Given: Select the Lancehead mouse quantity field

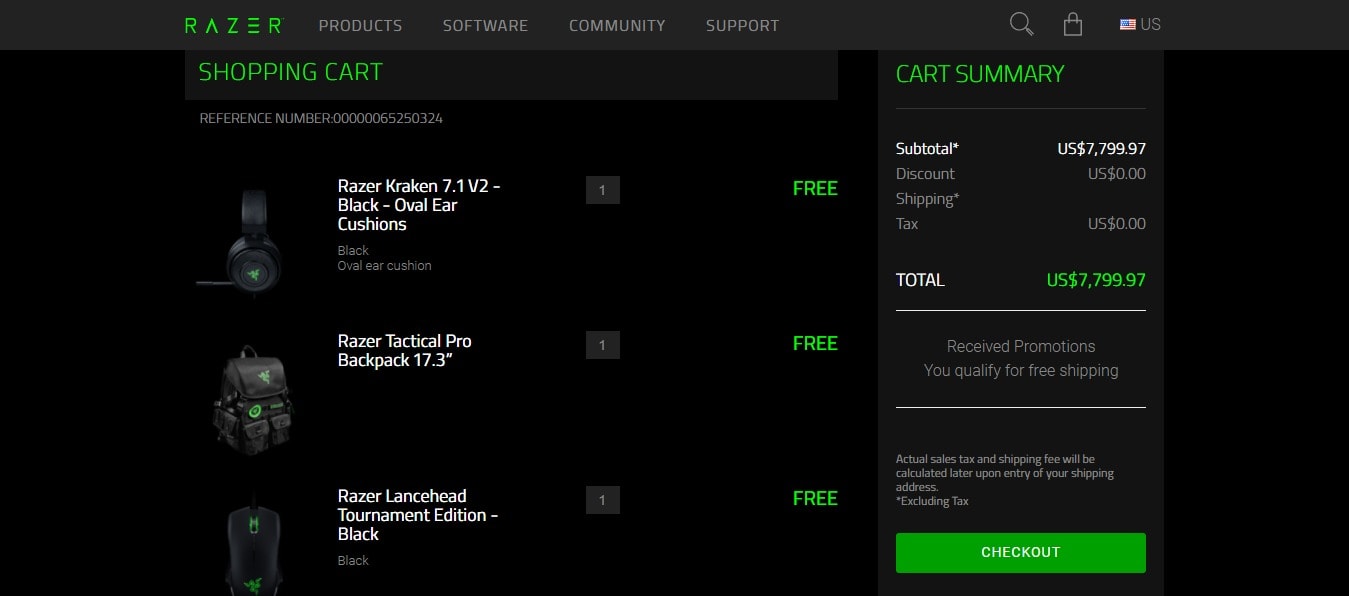Looking at the screenshot, I should [603, 500].
